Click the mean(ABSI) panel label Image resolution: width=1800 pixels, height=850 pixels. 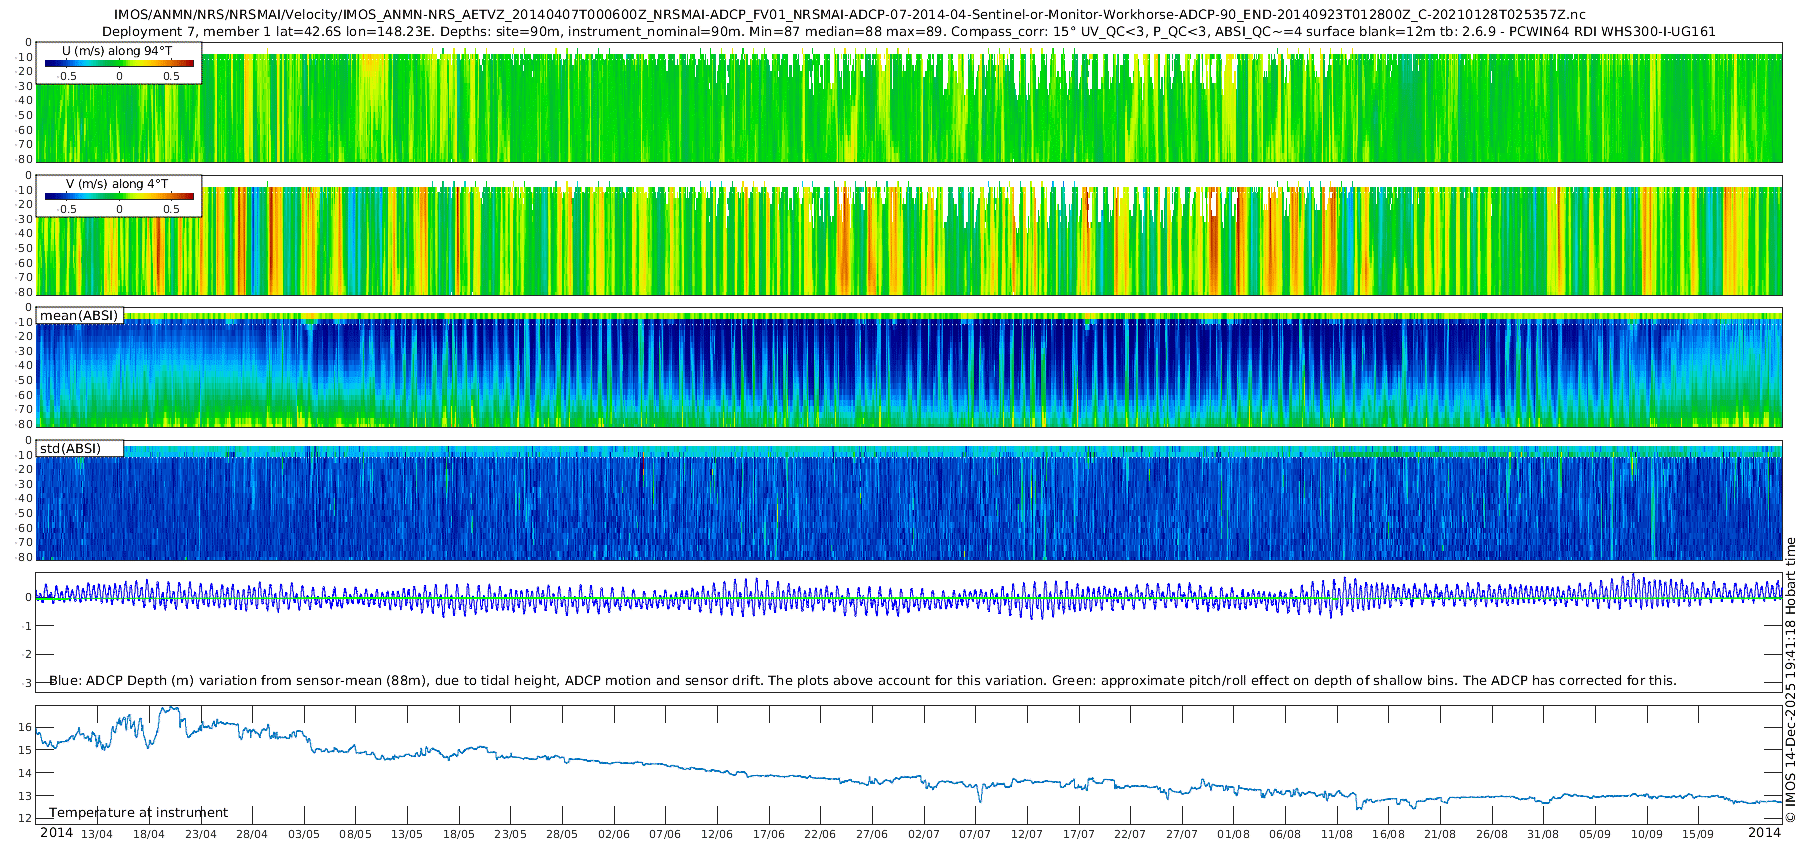79,316
